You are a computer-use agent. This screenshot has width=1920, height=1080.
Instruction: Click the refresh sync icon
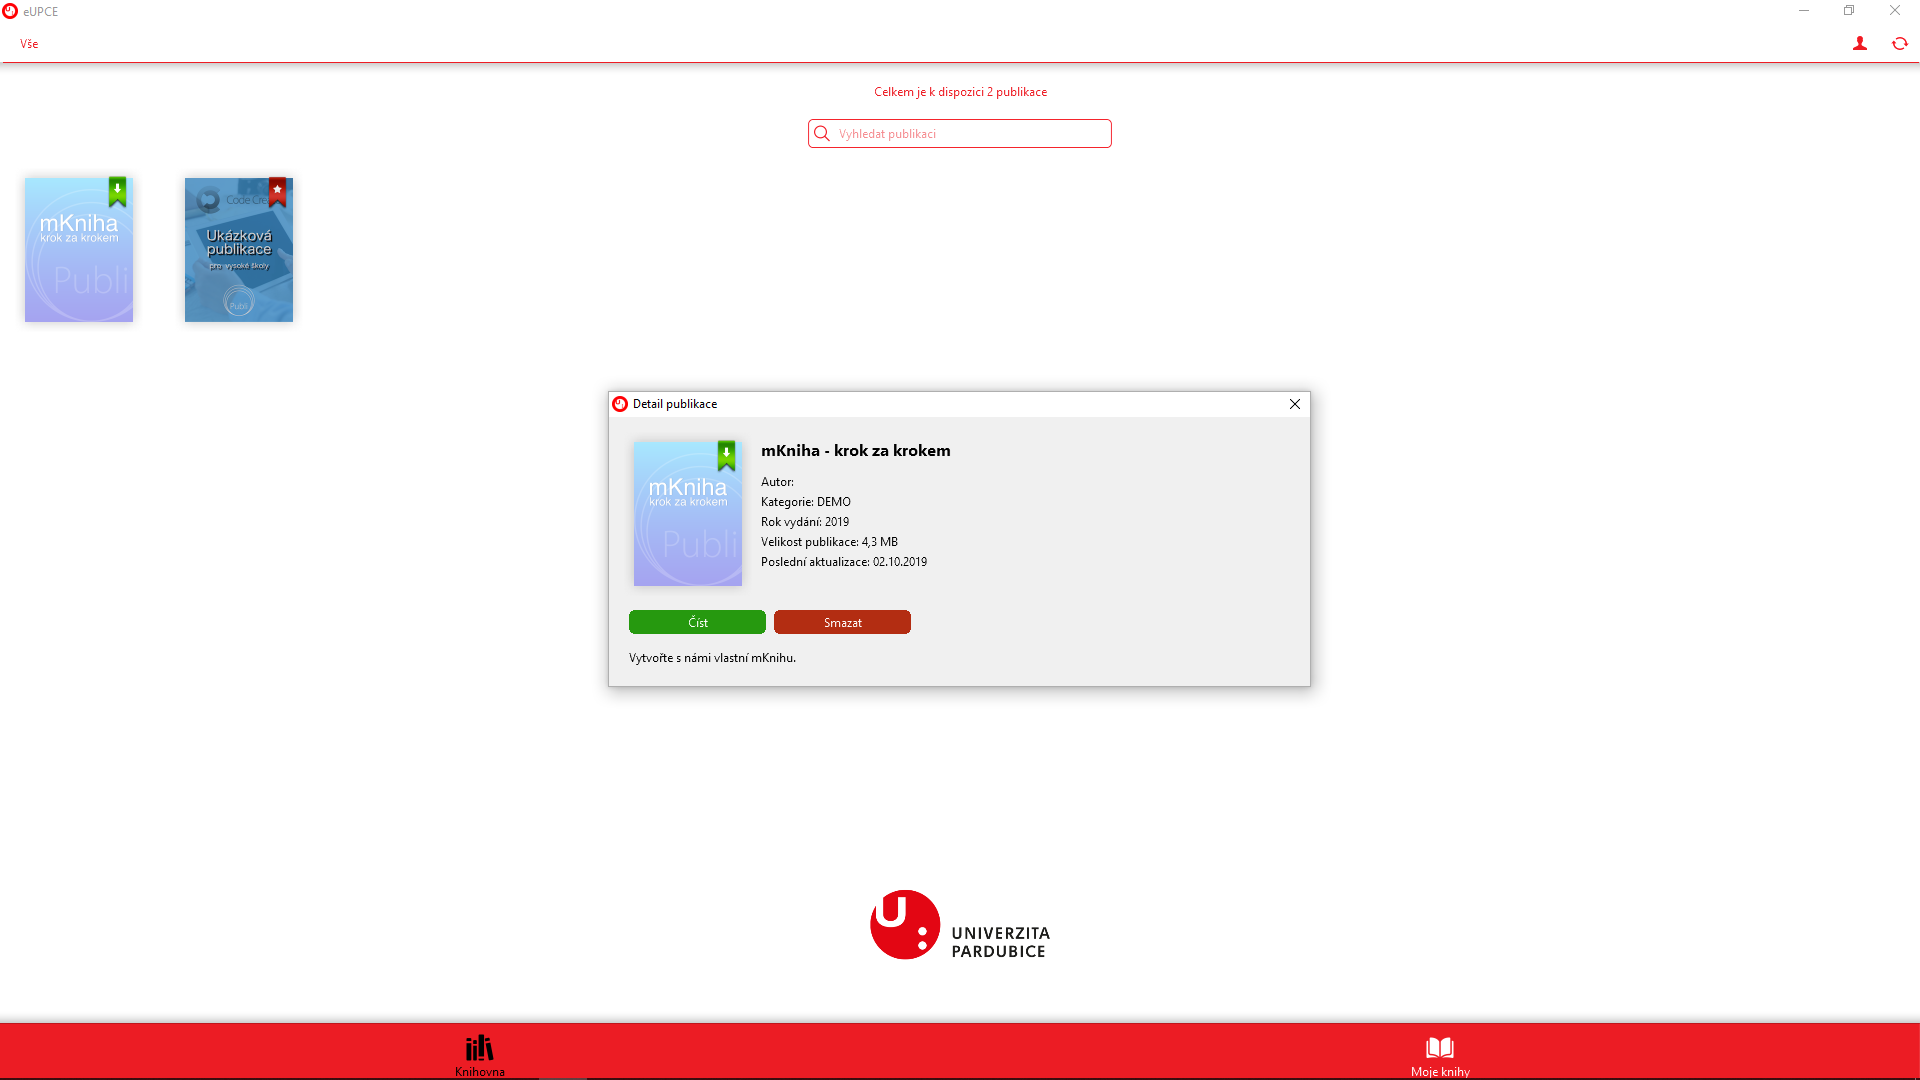pos(1899,44)
